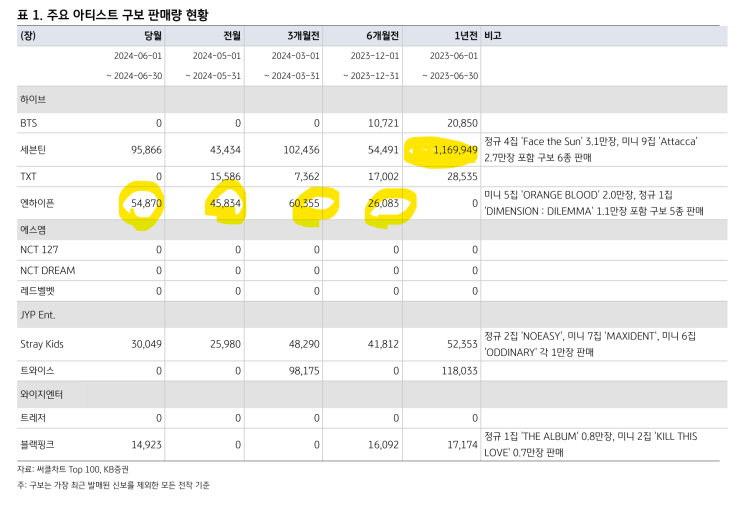Click TXT value '17,002'
743x513 pixels.
[383, 177]
